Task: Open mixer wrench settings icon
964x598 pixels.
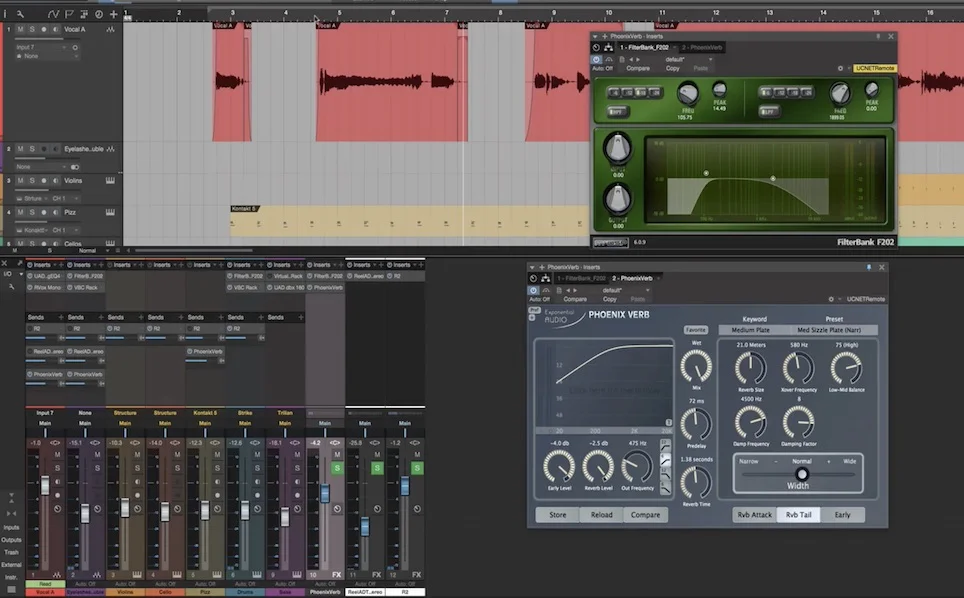Action: pos(11,286)
